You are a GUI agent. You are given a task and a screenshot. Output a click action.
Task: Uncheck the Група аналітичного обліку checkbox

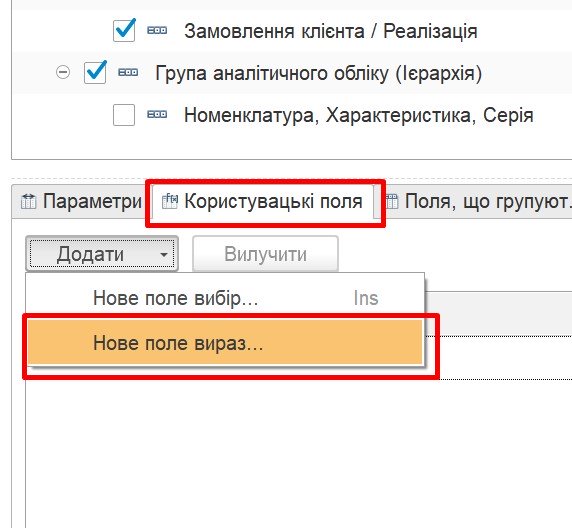(x=95, y=73)
